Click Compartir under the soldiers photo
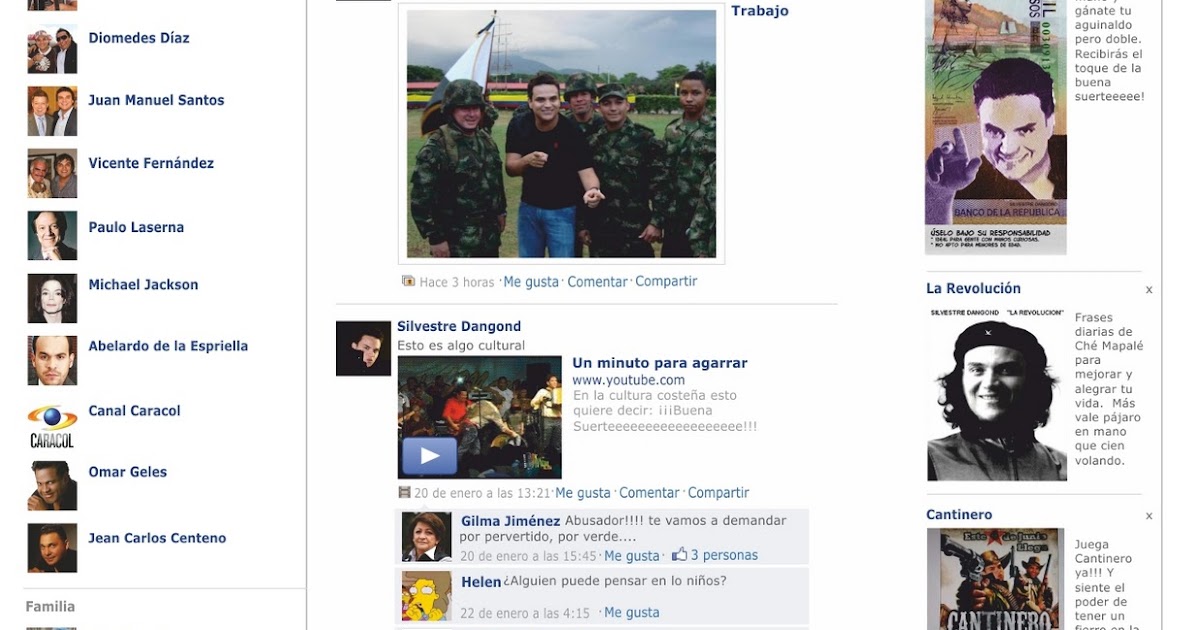1200x630 pixels. click(x=666, y=282)
